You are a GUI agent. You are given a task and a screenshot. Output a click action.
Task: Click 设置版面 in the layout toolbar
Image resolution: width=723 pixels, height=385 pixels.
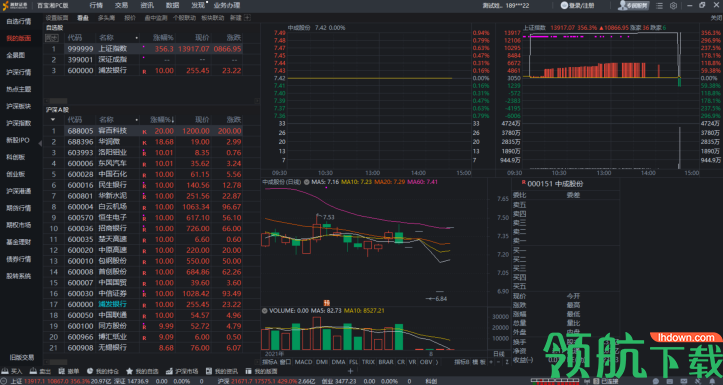click(57, 18)
